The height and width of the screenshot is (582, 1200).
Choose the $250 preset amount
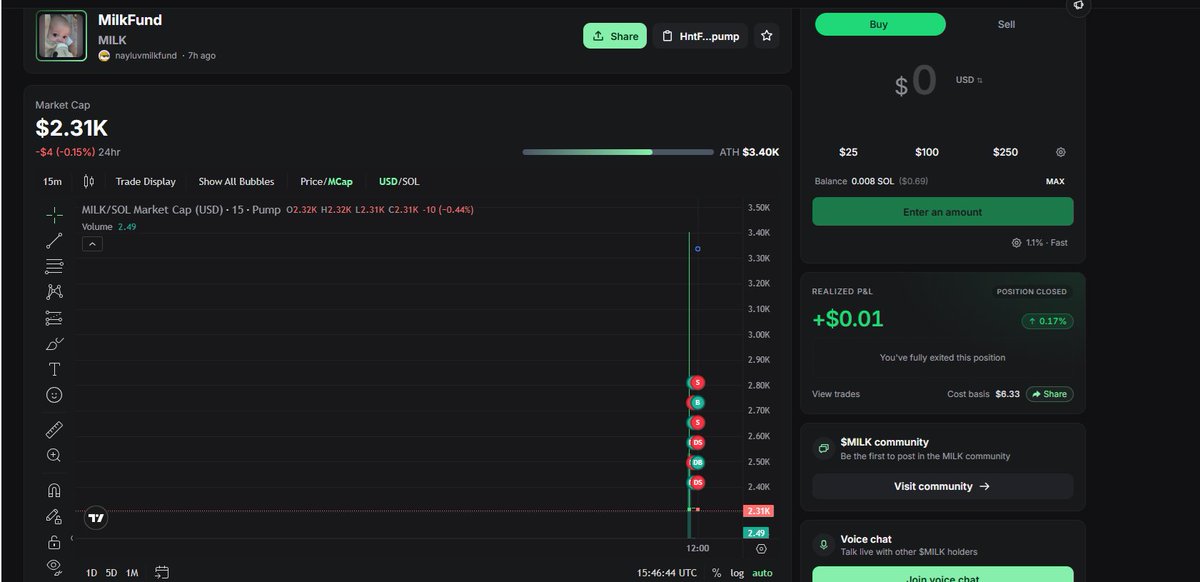pyautogui.click(x=1005, y=152)
